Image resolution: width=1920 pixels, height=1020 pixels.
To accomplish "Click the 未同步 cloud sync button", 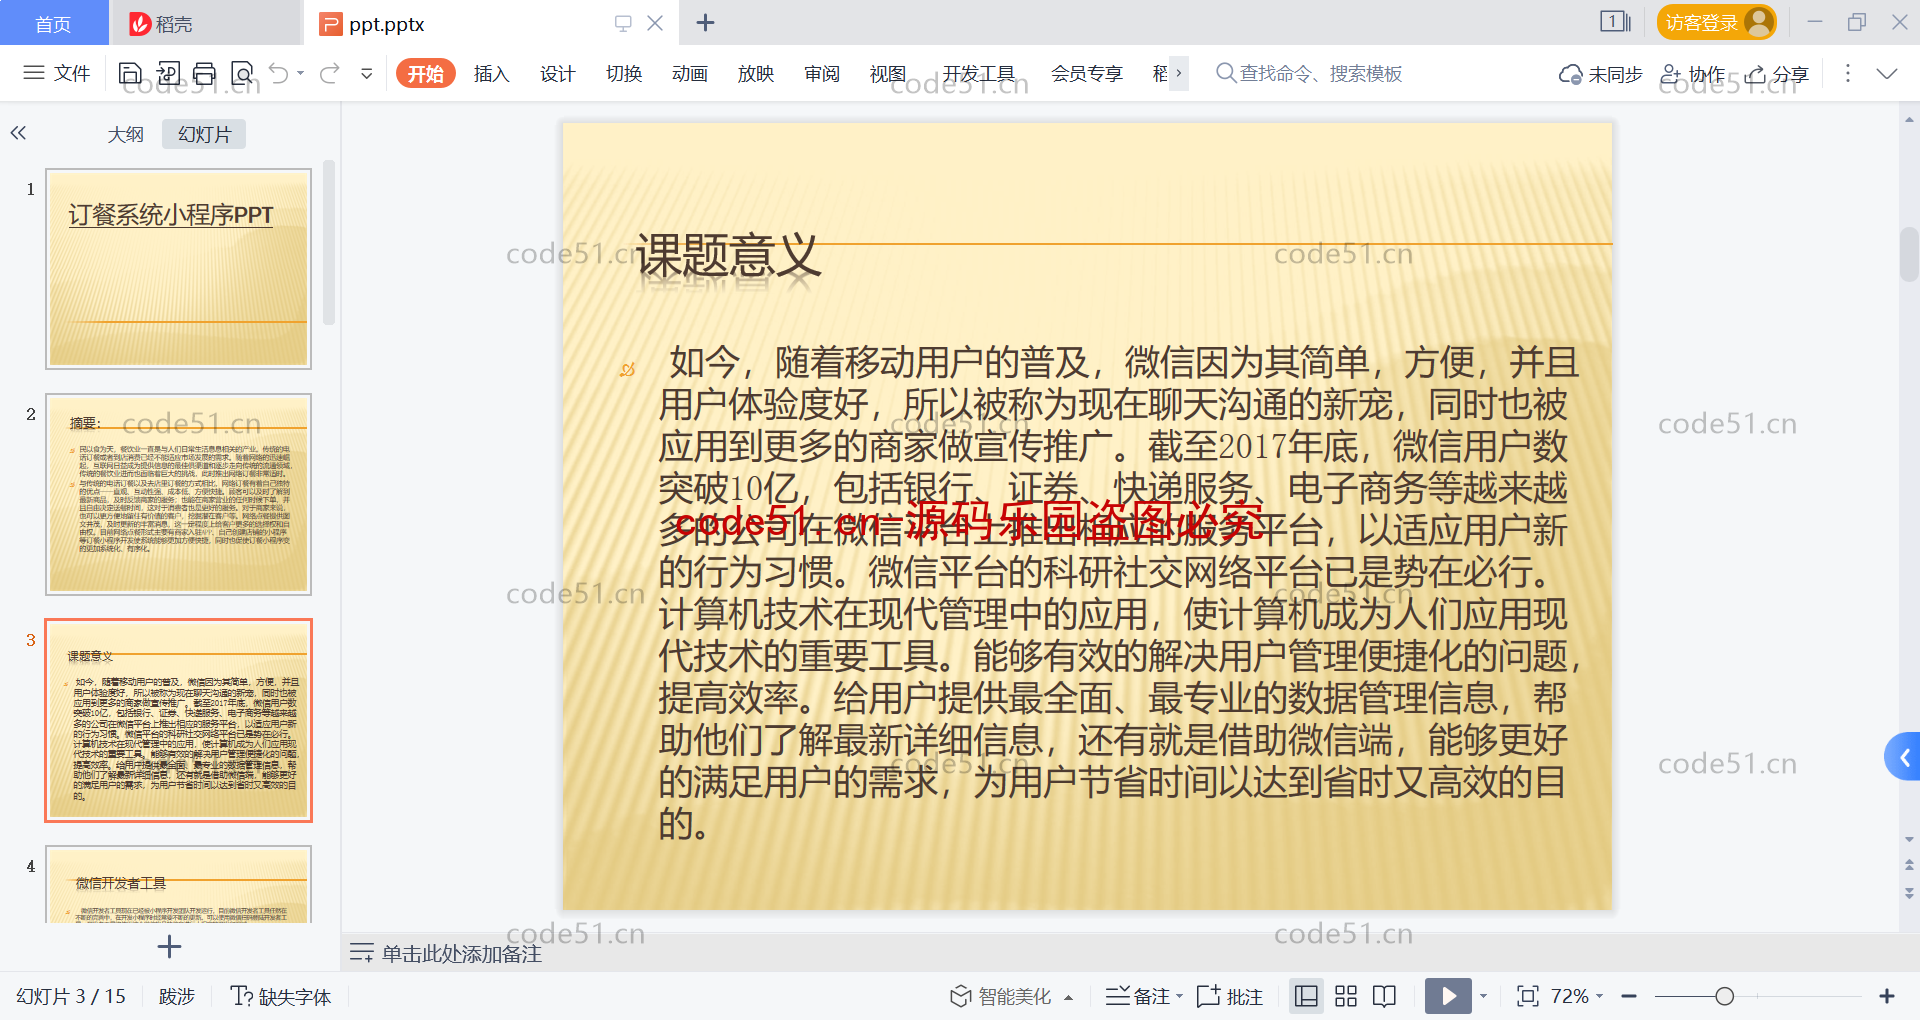I will point(1600,74).
